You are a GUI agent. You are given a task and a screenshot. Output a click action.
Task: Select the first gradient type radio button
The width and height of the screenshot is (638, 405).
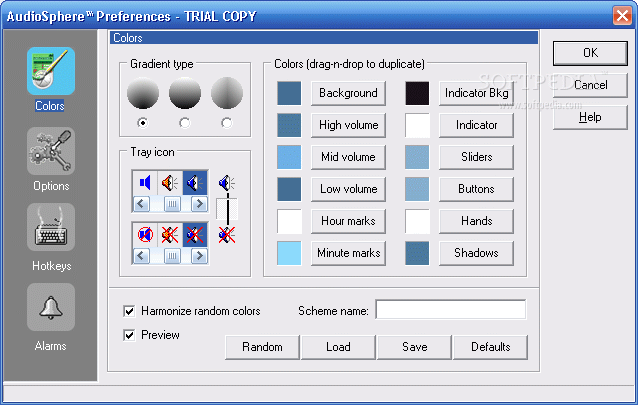tap(143, 122)
